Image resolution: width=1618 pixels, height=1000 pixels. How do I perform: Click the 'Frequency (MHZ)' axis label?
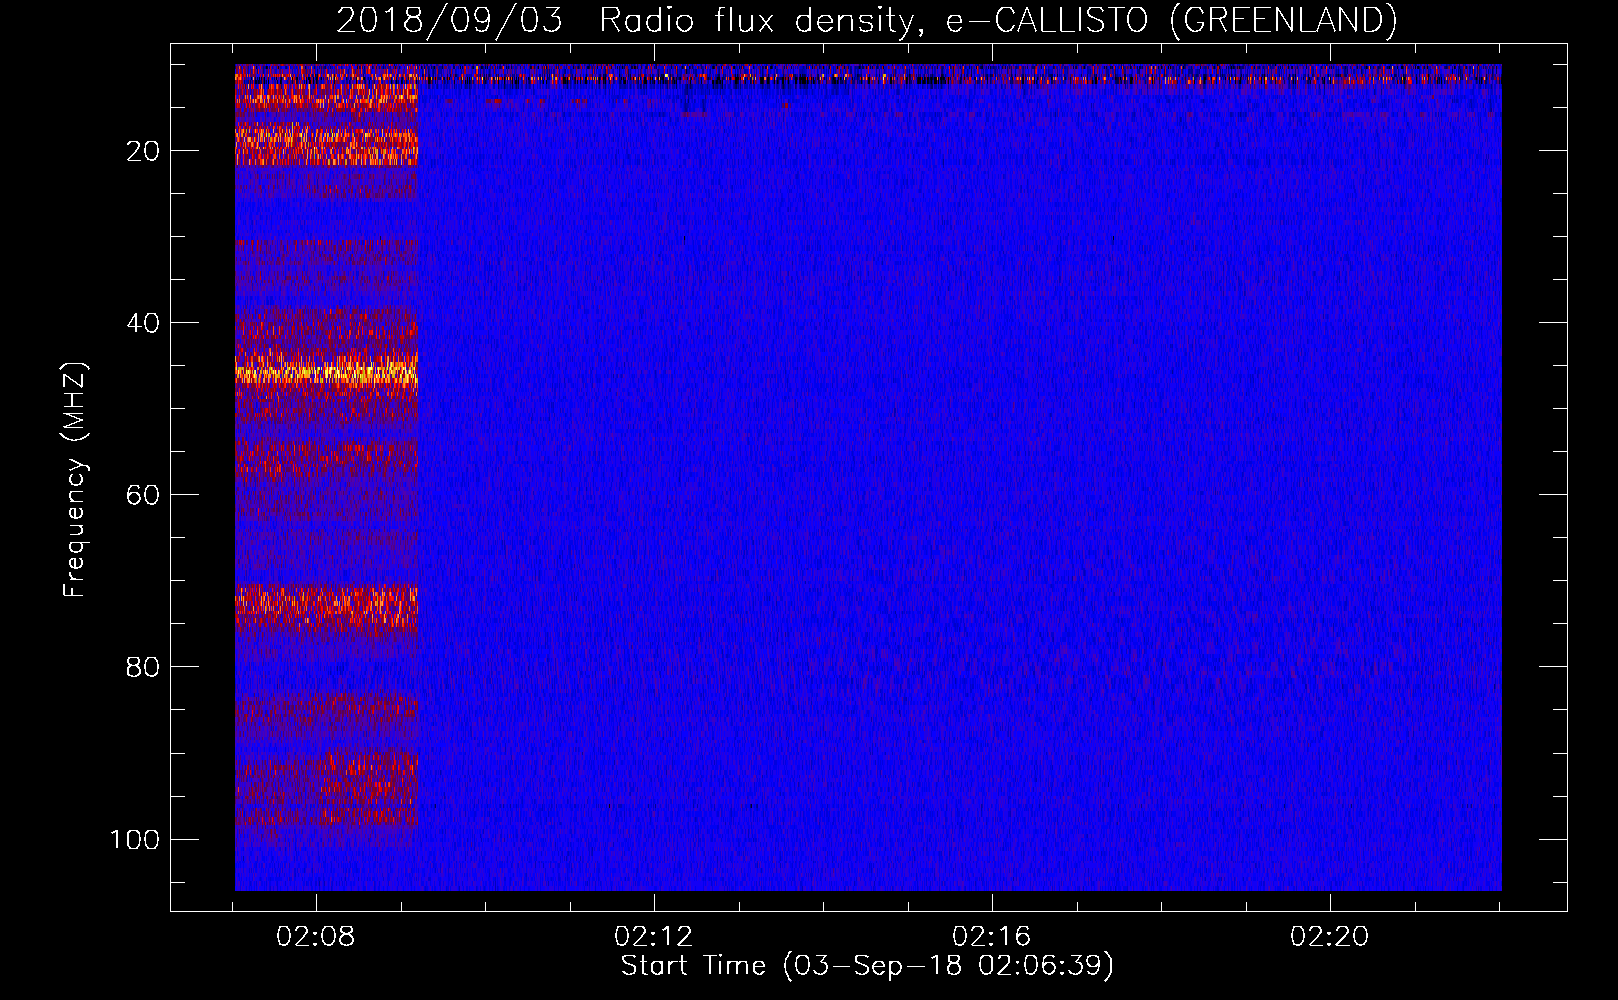pyautogui.click(x=75, y=479)
